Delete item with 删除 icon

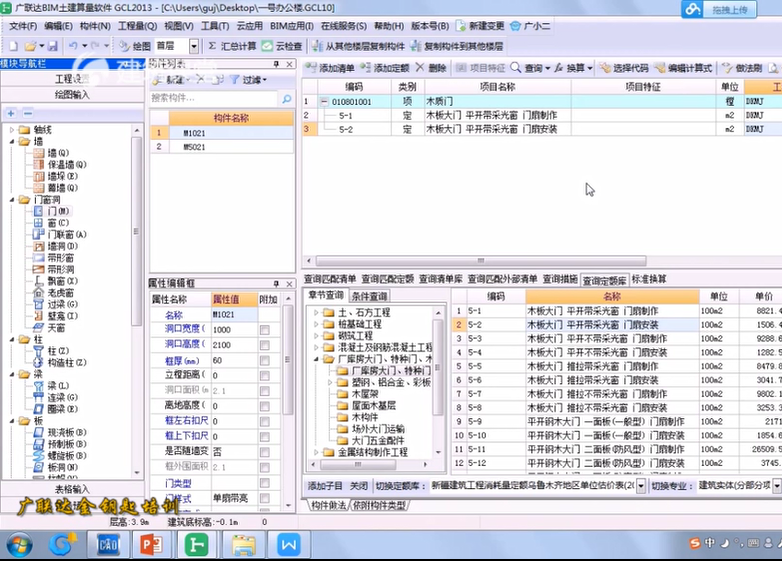430,68
